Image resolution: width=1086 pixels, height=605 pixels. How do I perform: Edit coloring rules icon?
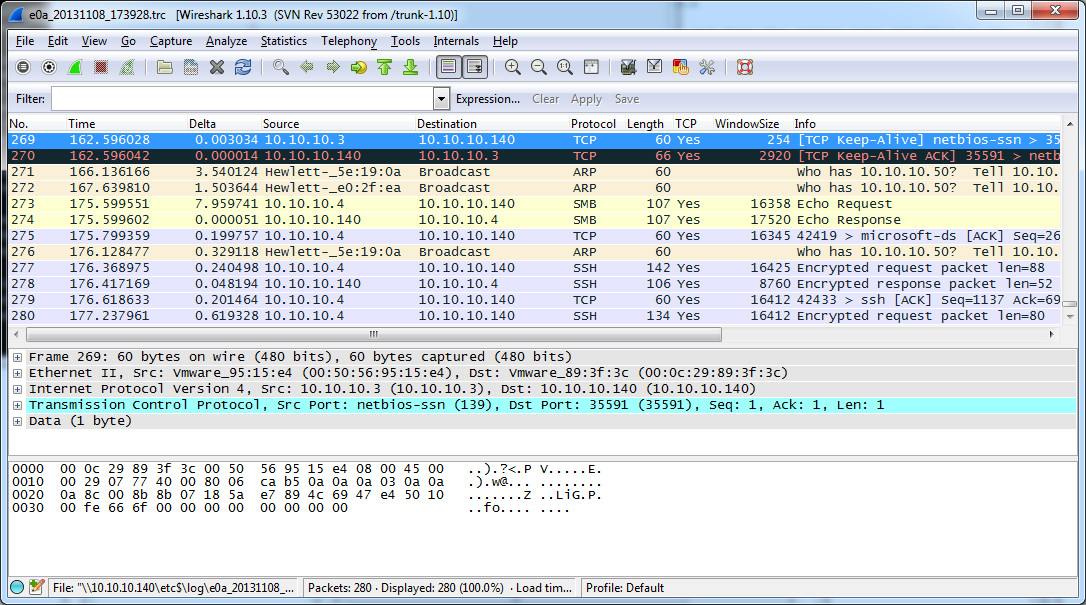tap(681, 67)
